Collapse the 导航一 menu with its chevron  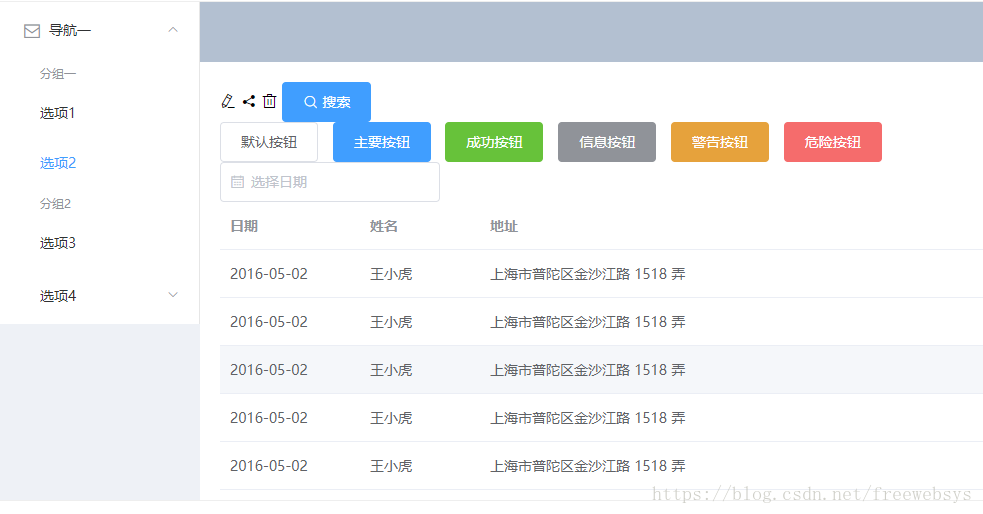coord(173,30)
